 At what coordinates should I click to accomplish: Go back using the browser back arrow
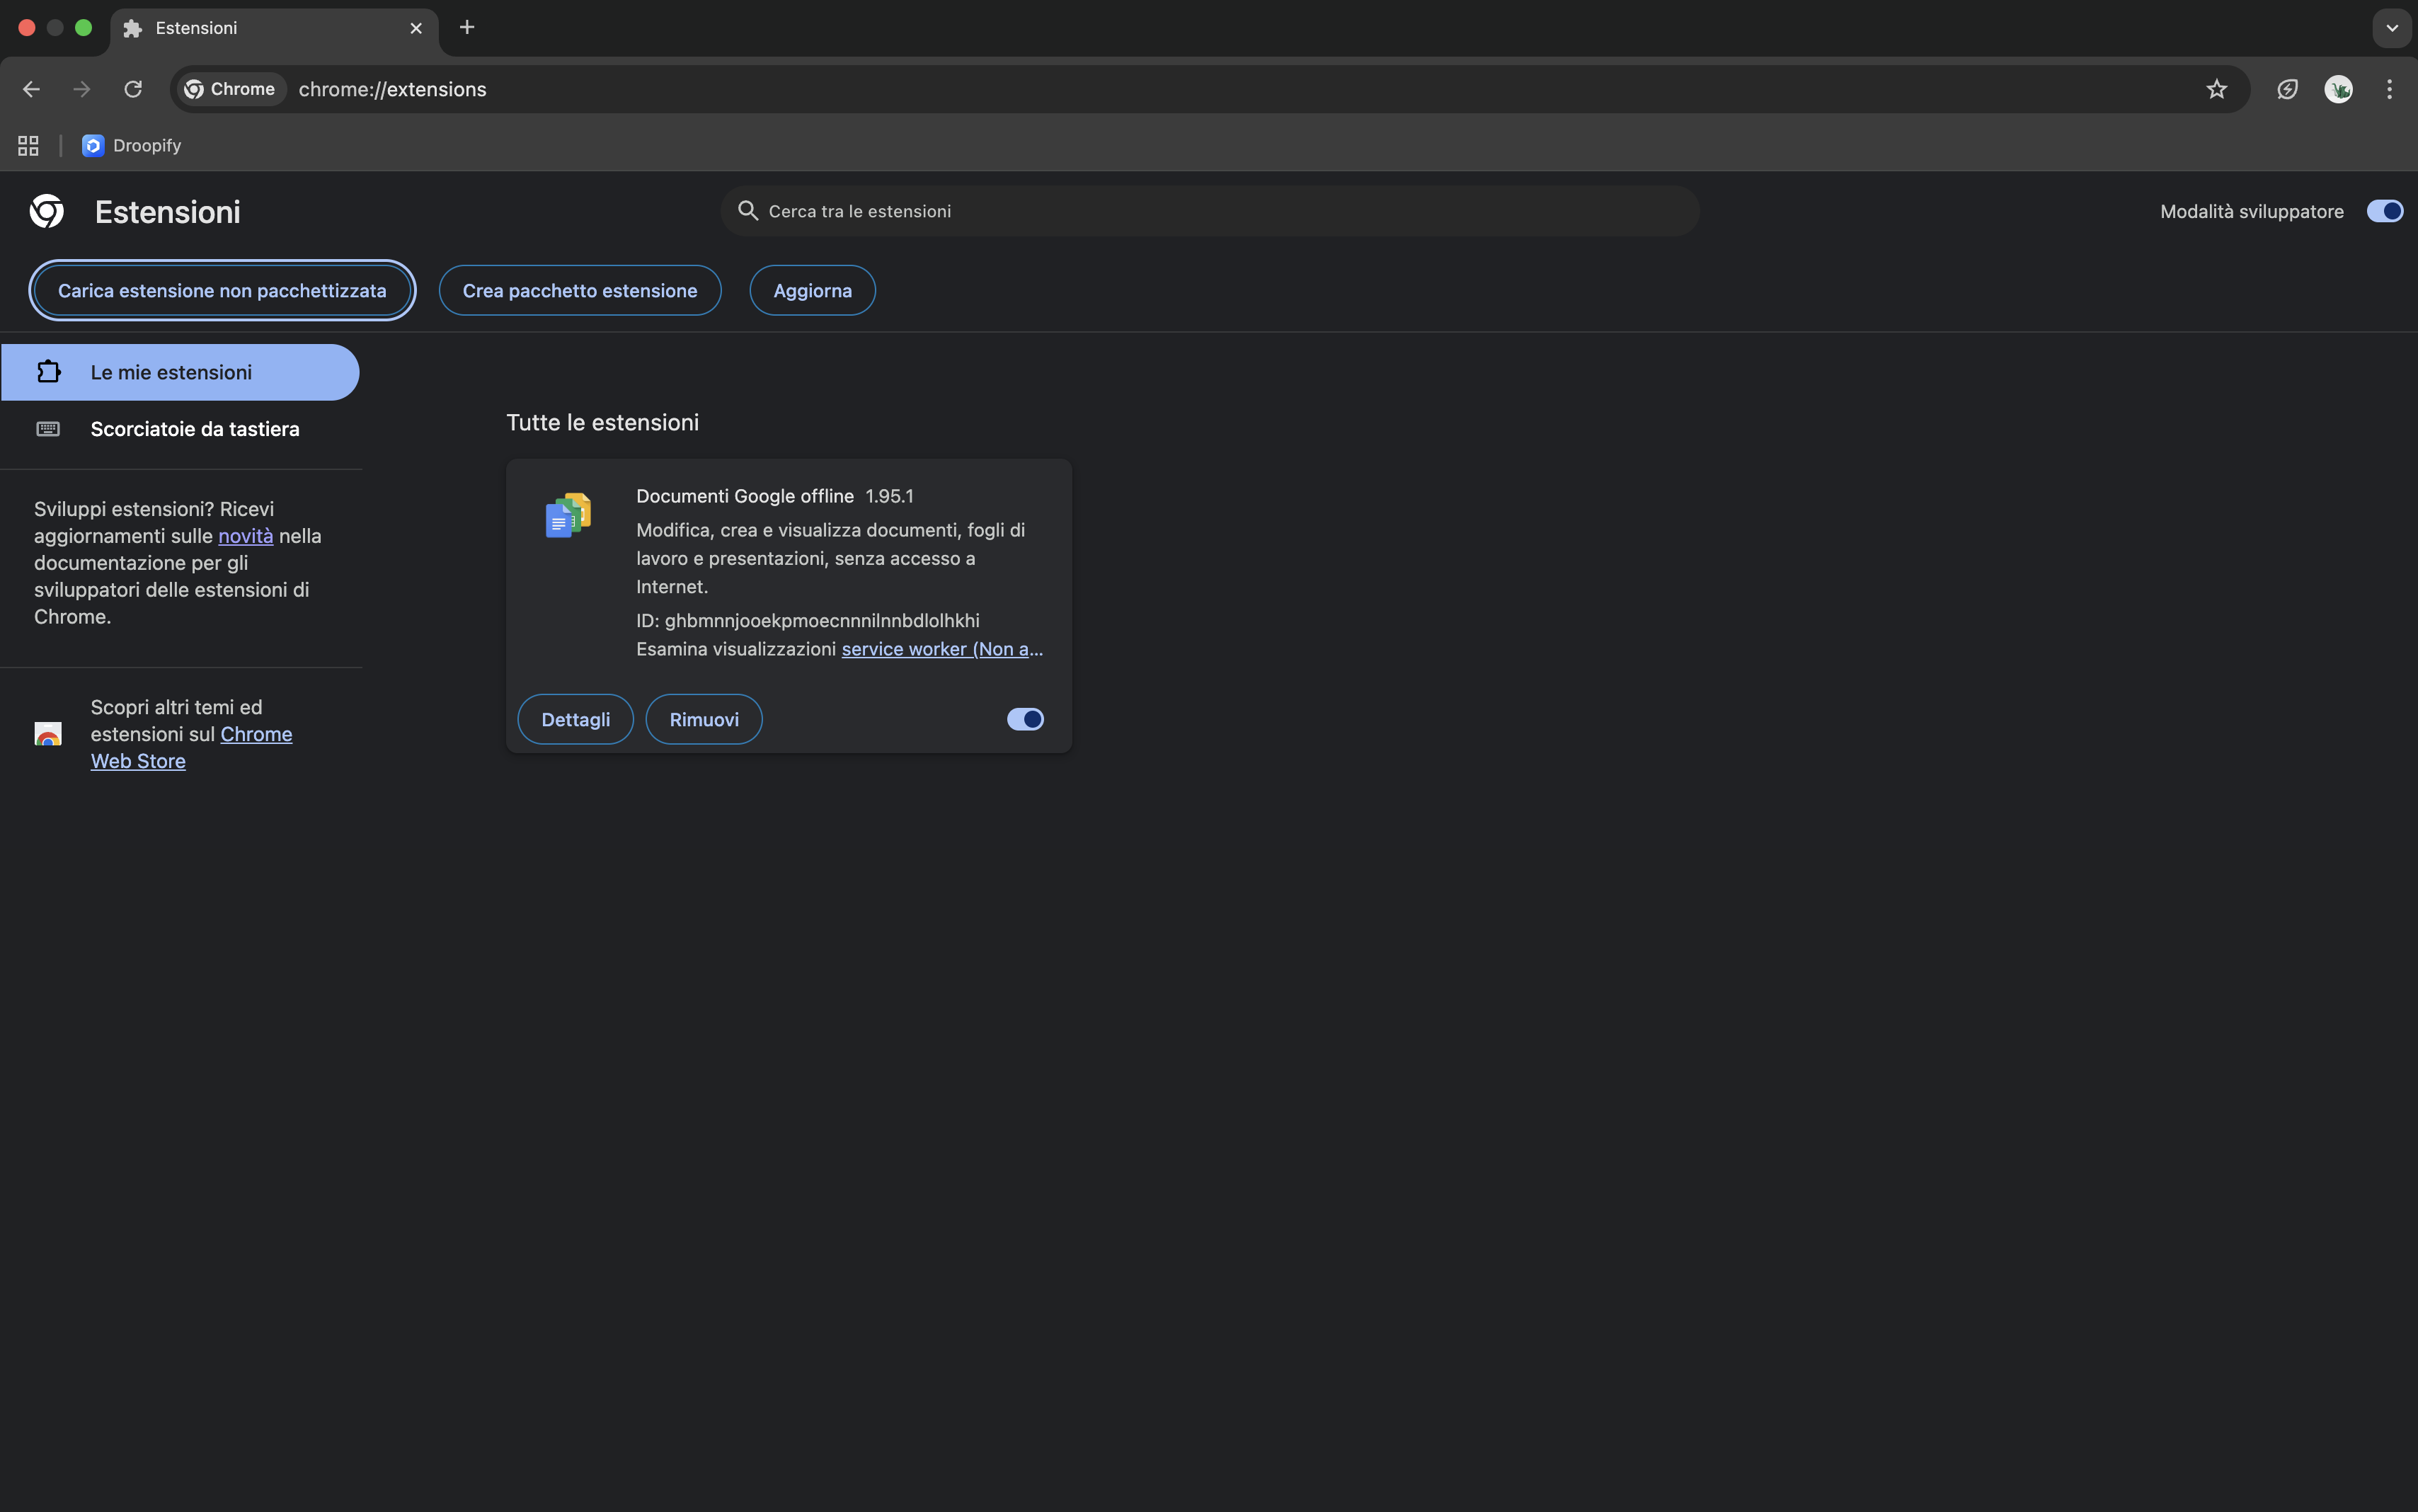(31, 89)
